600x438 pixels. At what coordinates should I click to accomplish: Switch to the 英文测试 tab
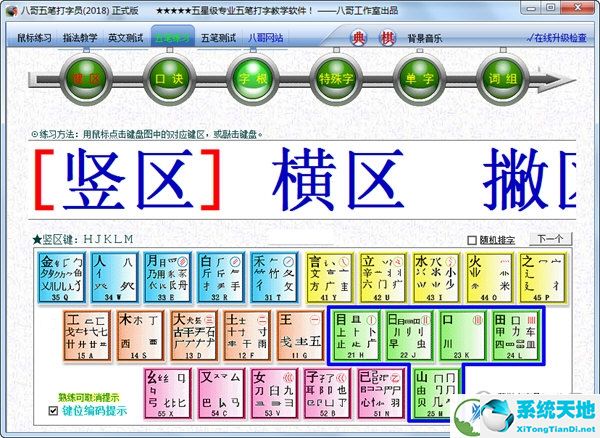pyautogui.click(x=126, y=38)
